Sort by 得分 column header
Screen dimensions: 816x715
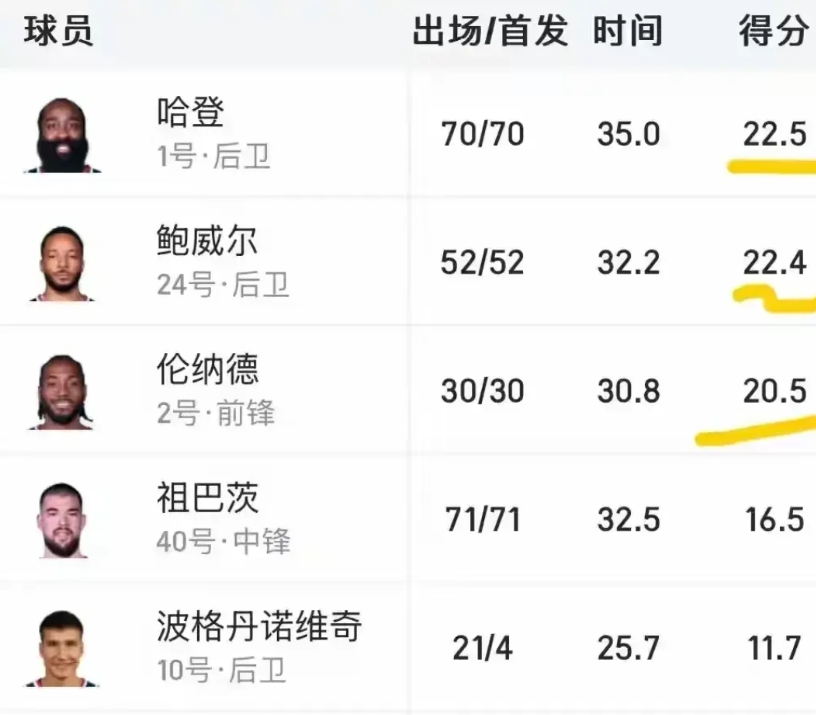pos(773,31)
